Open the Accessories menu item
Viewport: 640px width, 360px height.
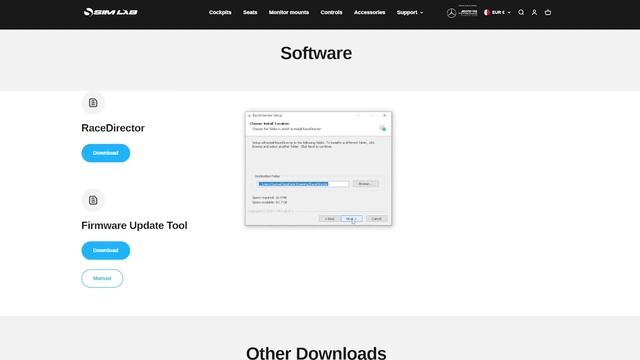pos(369,12)
